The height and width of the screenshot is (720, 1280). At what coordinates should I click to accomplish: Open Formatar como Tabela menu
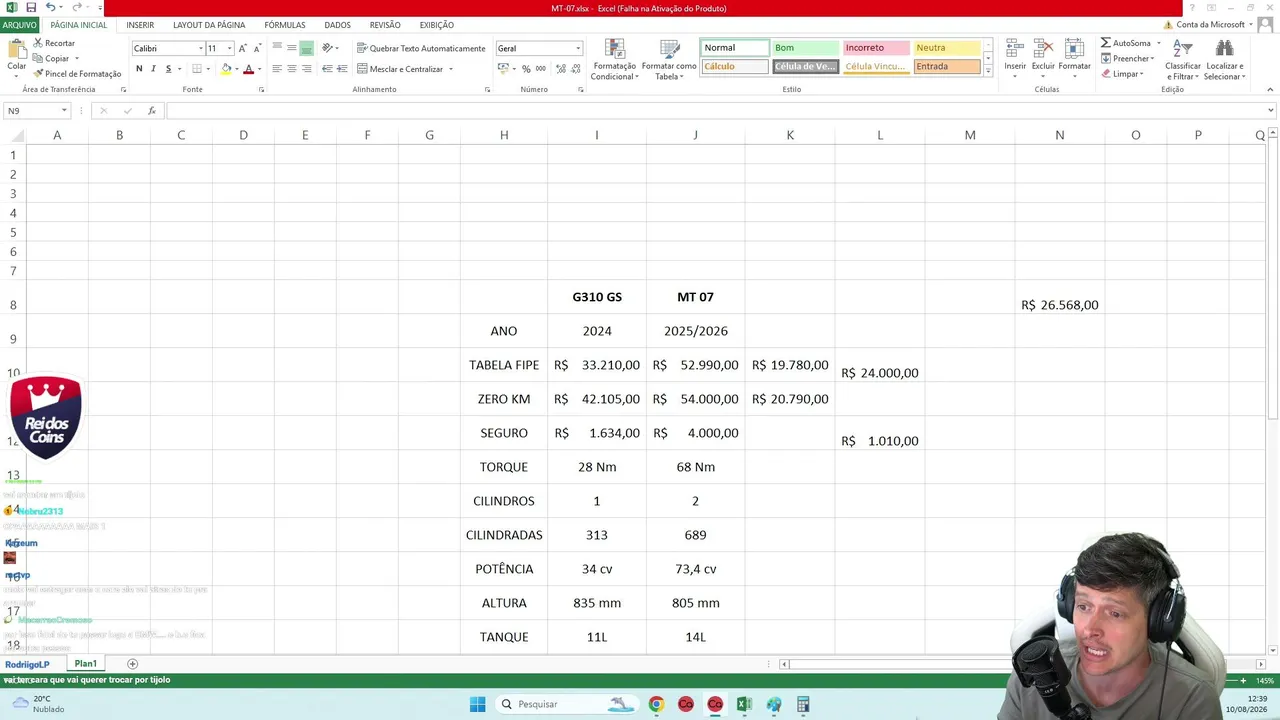669,60
